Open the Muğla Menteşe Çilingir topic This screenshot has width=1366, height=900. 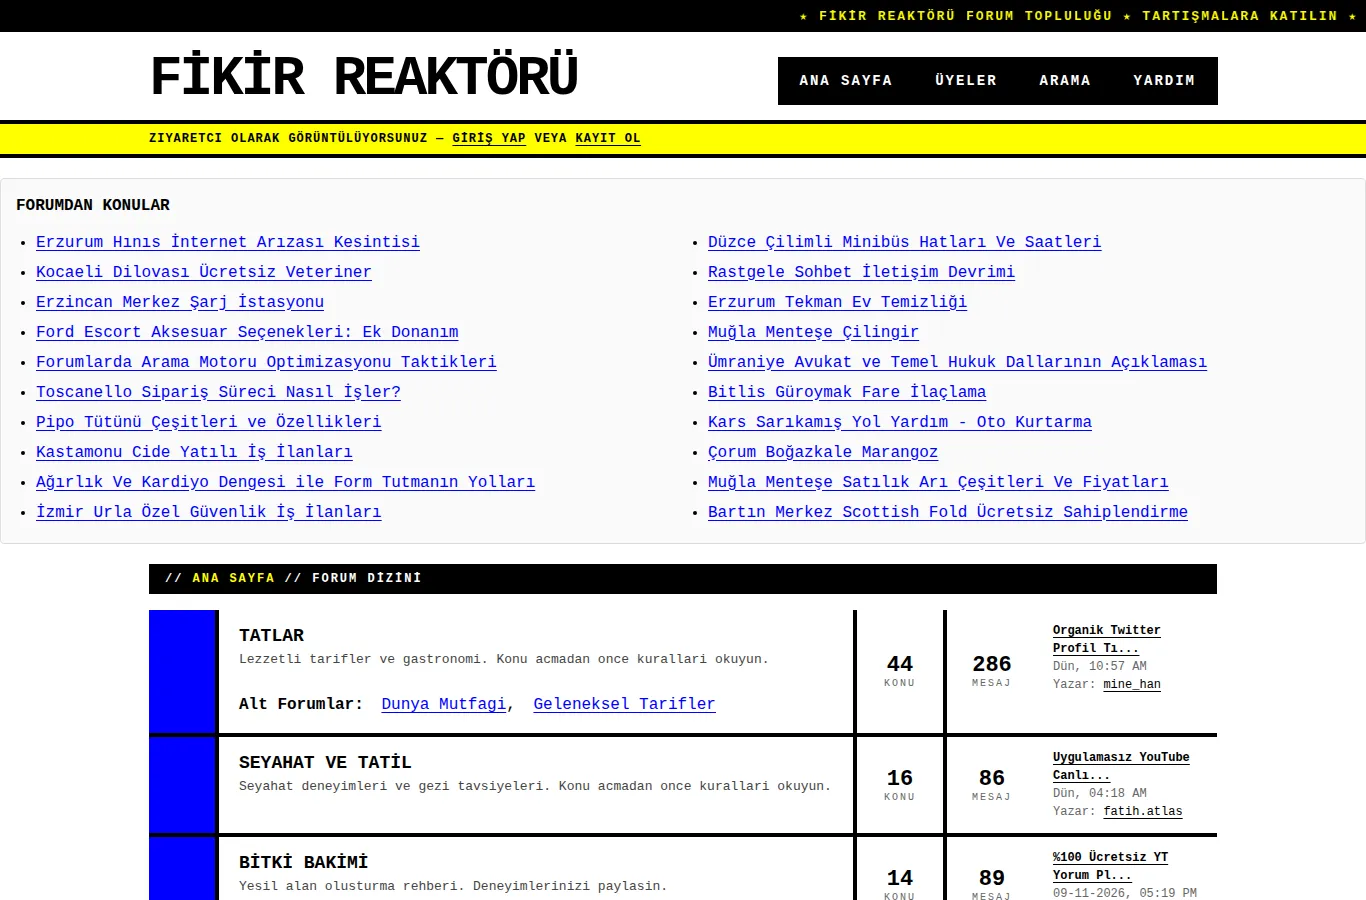pyautogui.click(x=813, y=332)
